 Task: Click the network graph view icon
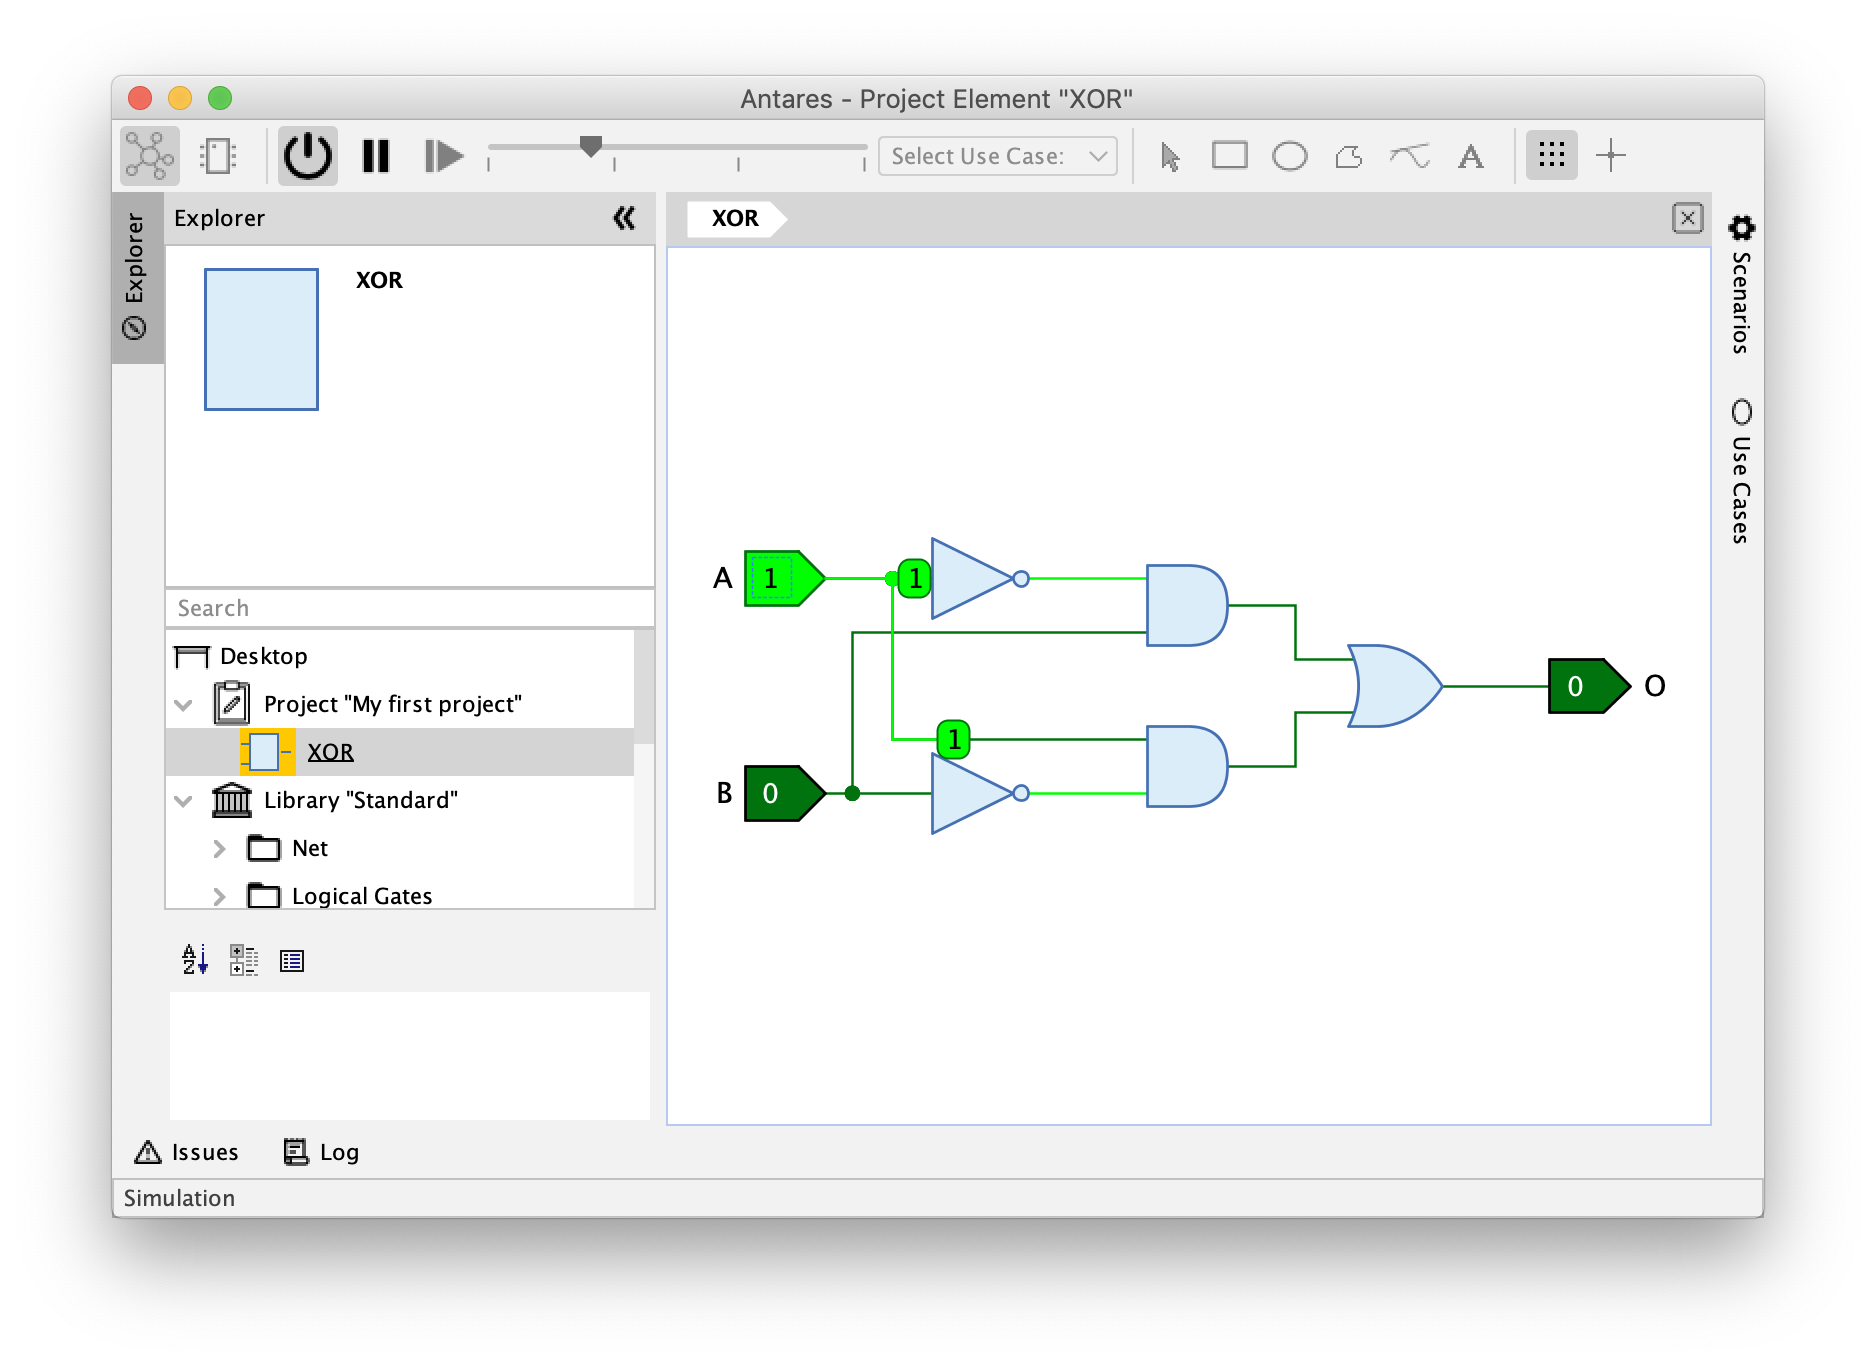point(149,156)
